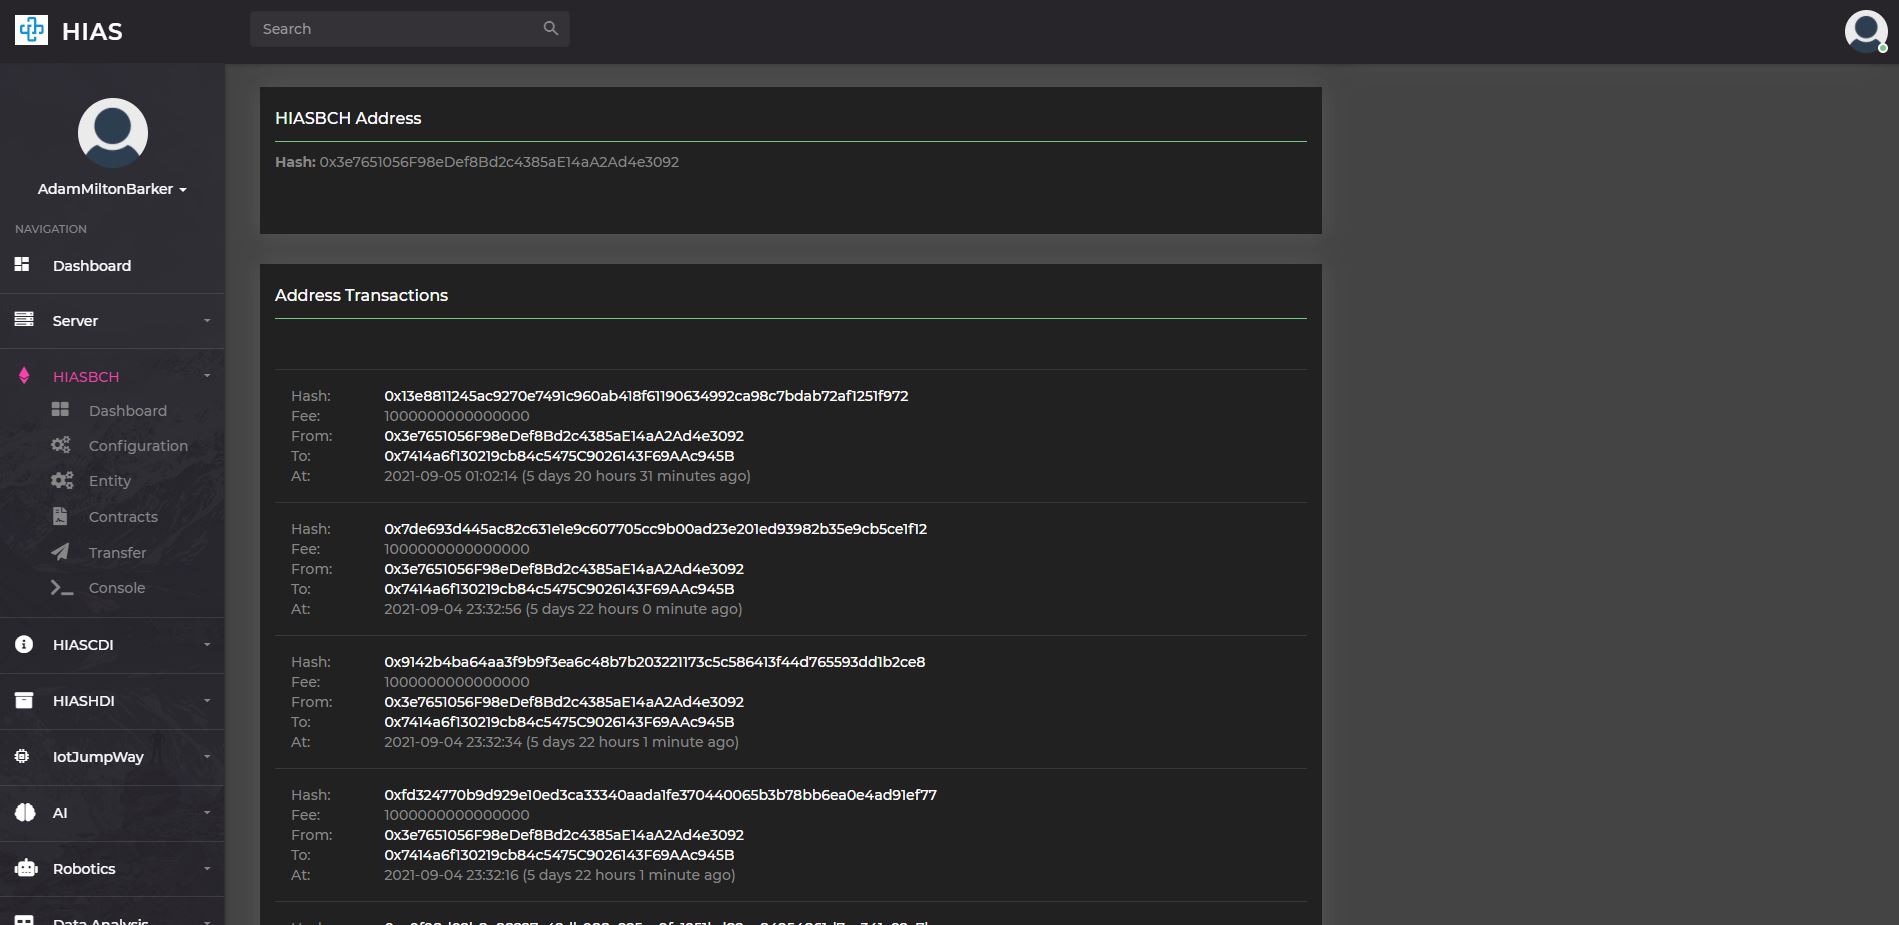Click inside the Search input field

[398, 29]
